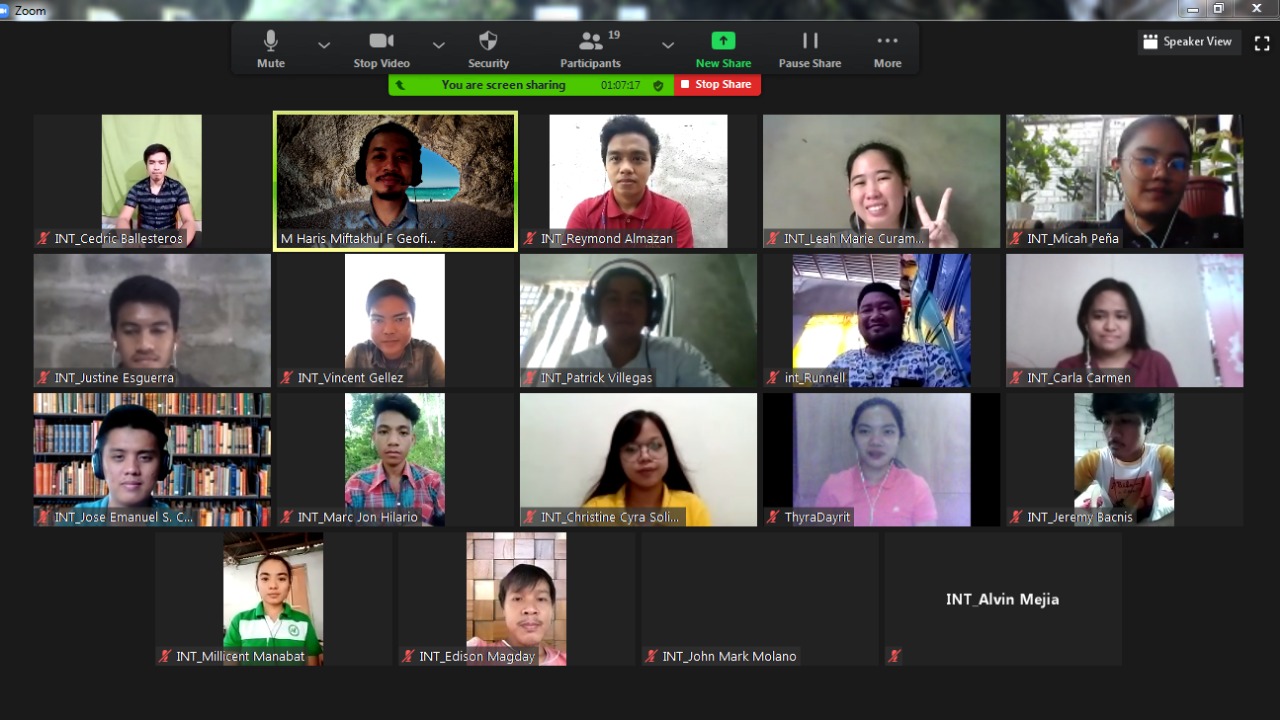Viewport: 1280px width, 720px height.
Task: Open the More options menu
Action: (887, 48)
